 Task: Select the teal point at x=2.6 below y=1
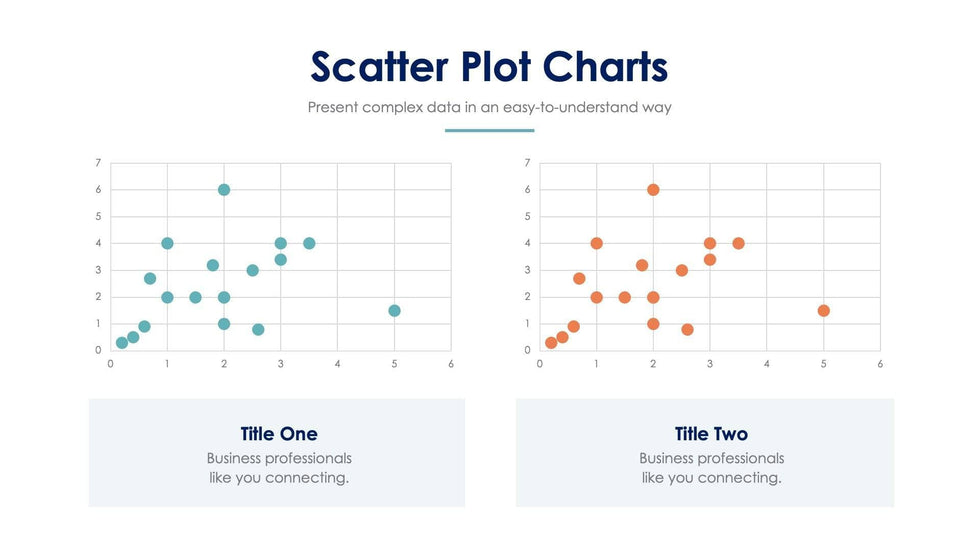tap(258, 330)
